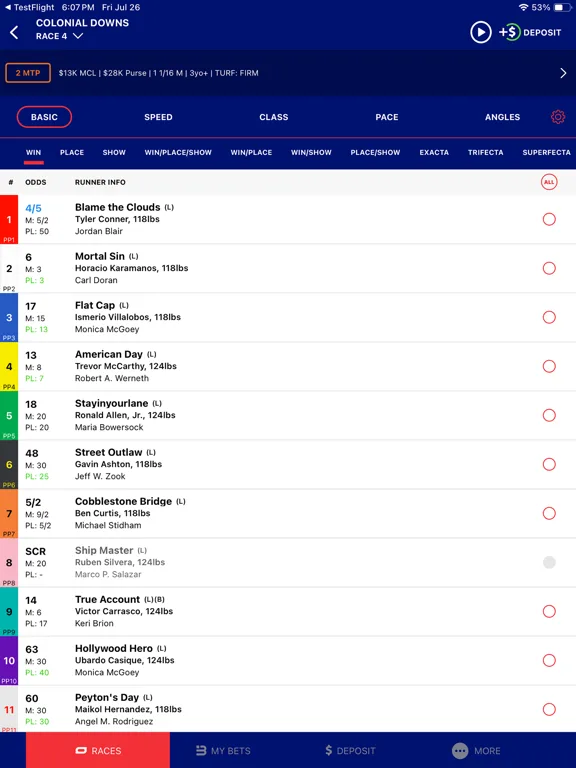The image size is (576, 768).
Task: Tap purple saddle cloth number 10
Action: click(9, 660)
